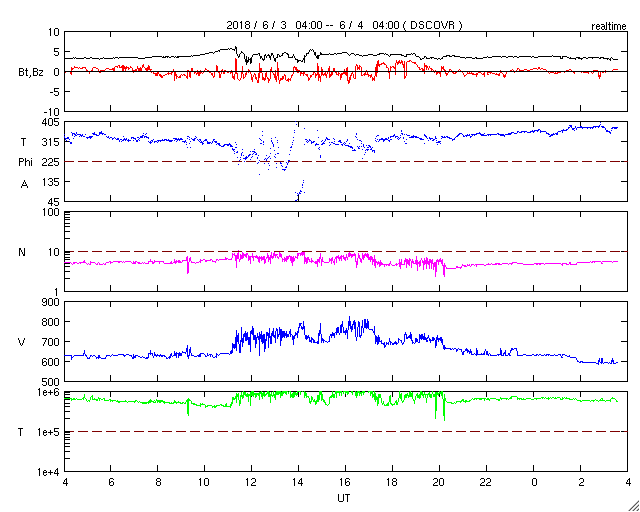Click the resize grip in the bottom-right corner

[x=633, y=506]
